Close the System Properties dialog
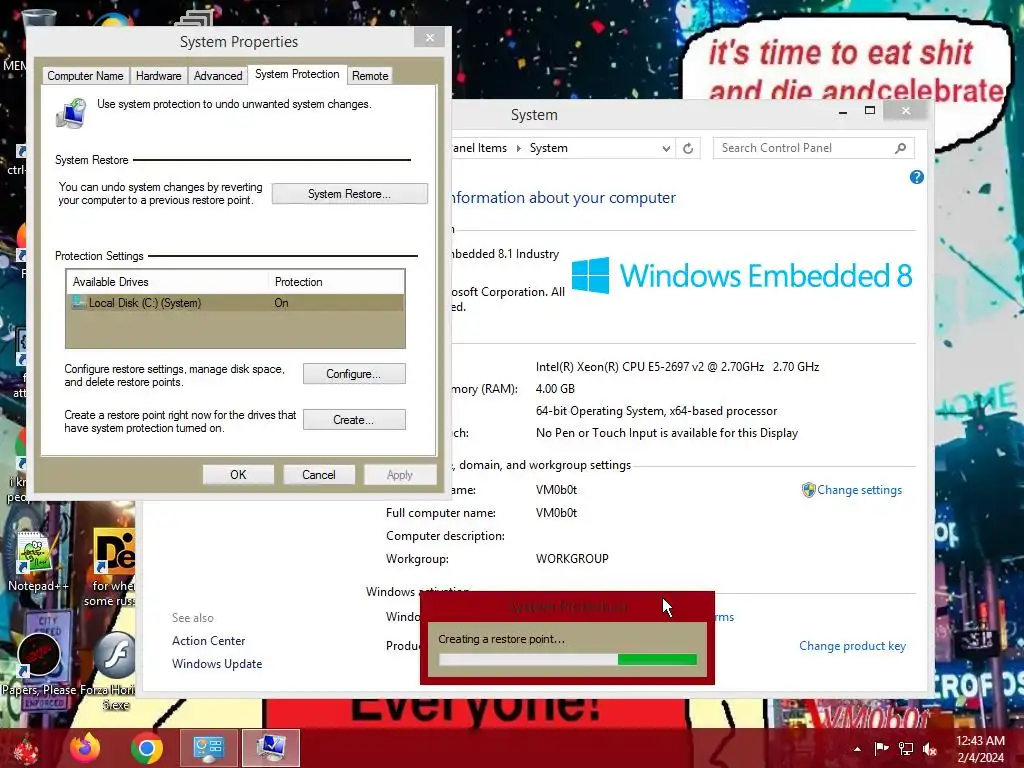This screenshot has width=1024, height=768. [x=430, y=37]
